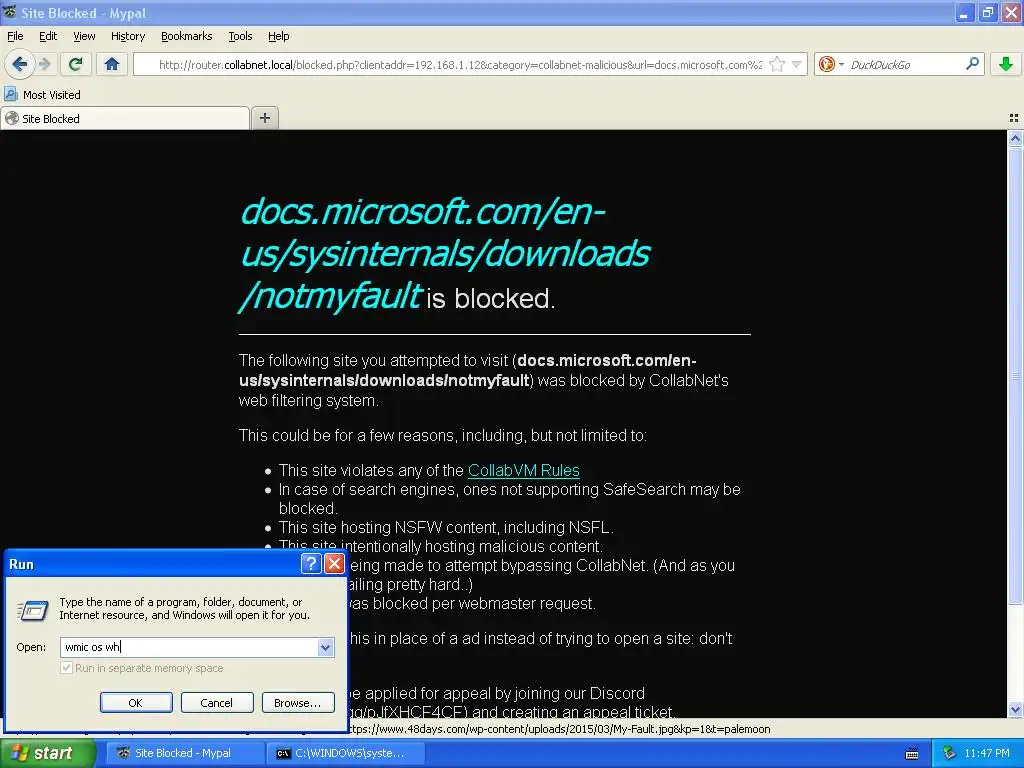Click the keyboard icon in taskbar
1024x768 pixels.
(912, 754)
